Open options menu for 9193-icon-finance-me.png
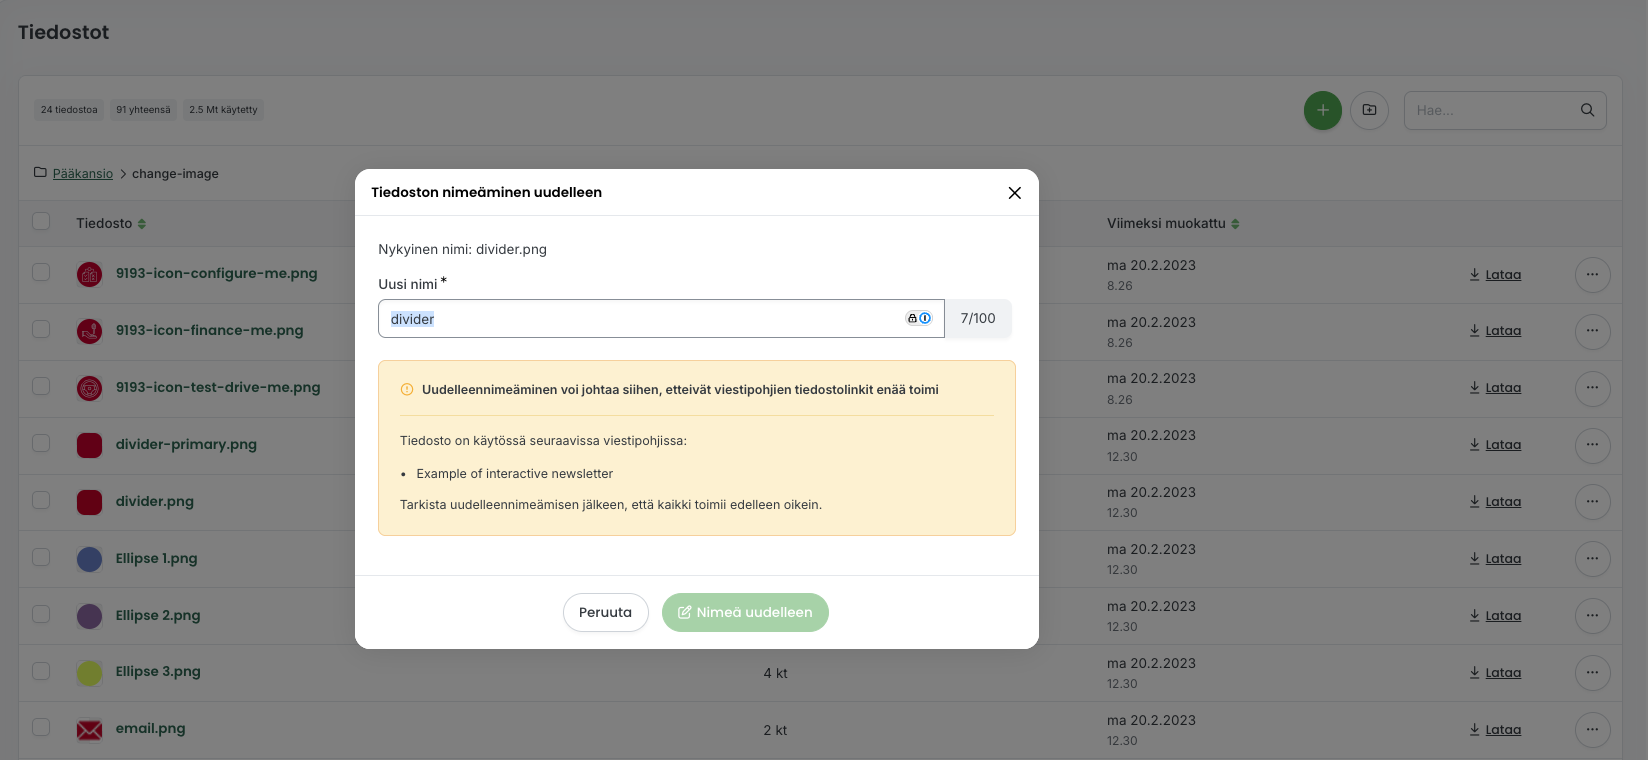1648x760 pixels. click(x=1592, y=331)
